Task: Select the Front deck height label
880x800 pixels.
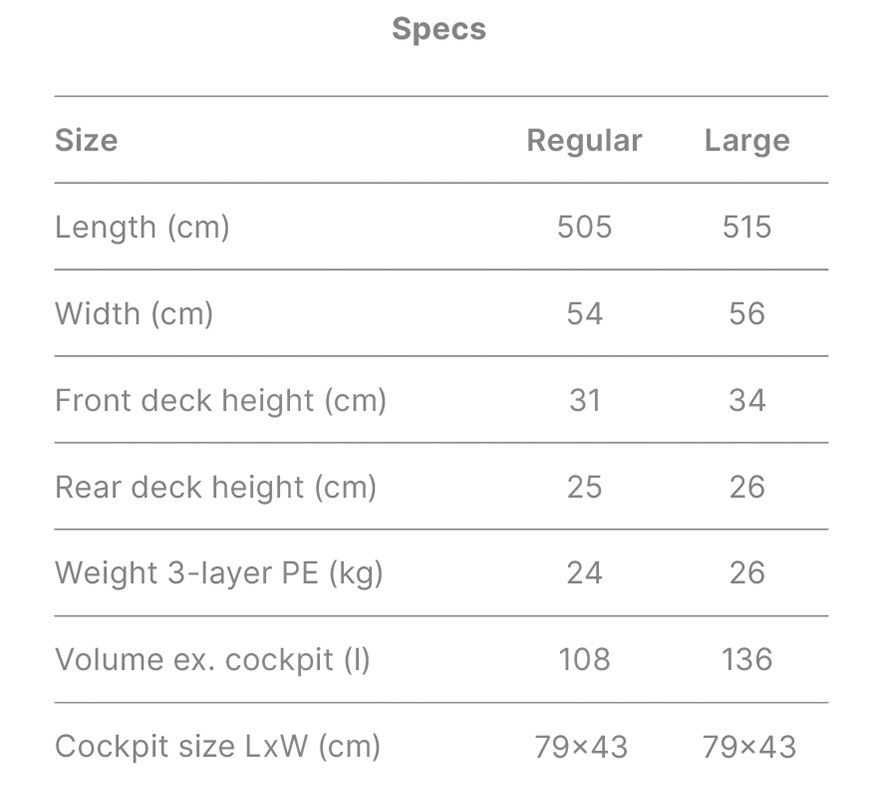Action: pyautogui.click(x=220, y=400)
